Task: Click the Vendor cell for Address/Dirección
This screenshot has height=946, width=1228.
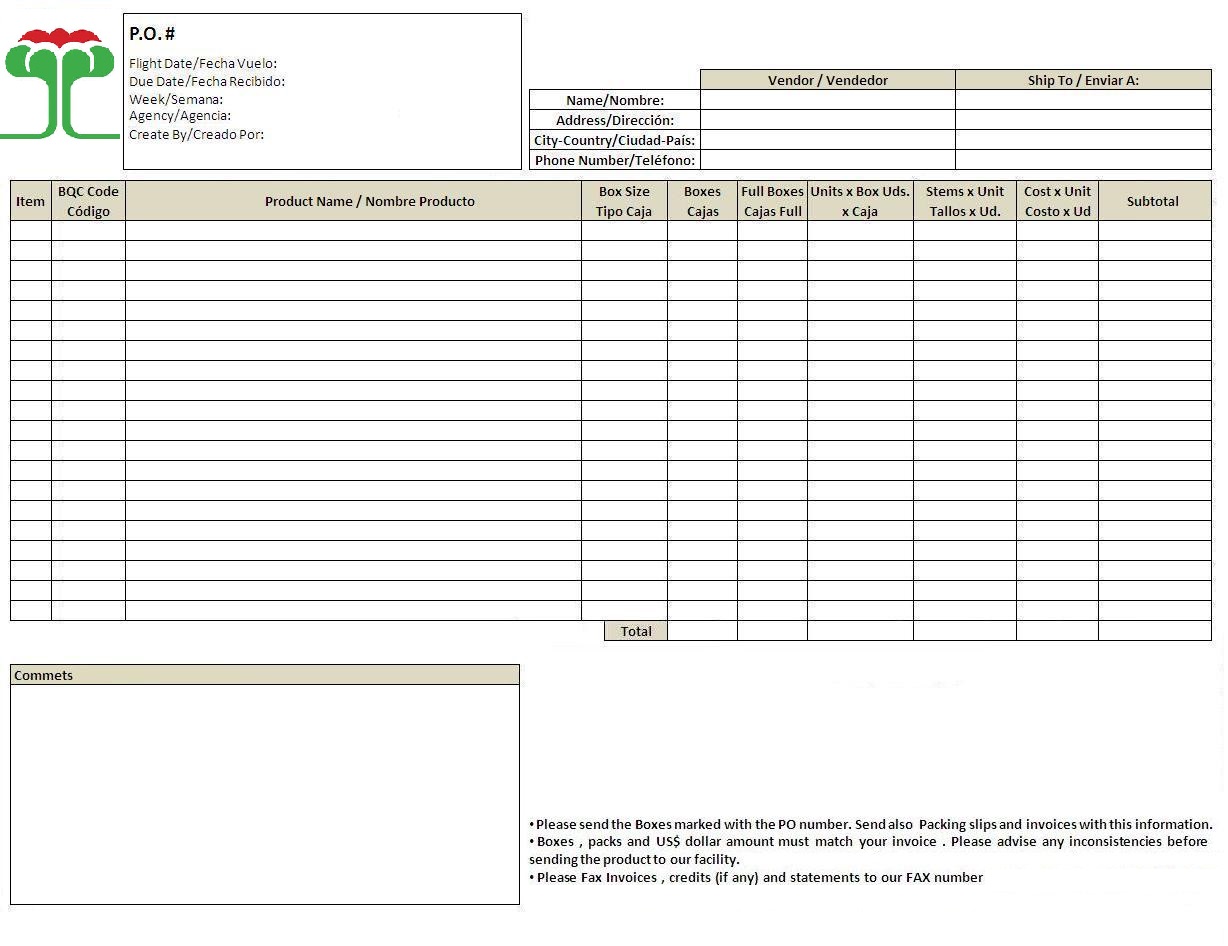Action: point(828,120)
